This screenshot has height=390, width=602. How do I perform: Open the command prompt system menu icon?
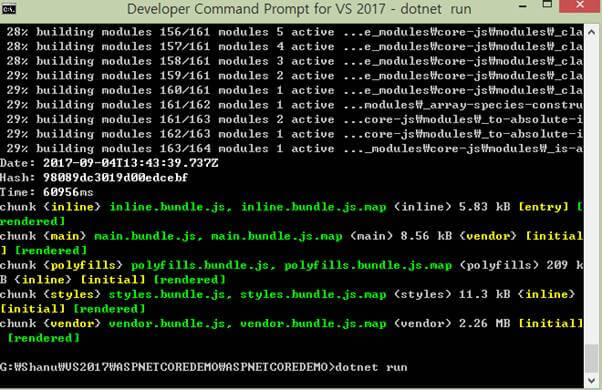pos(8,9)
